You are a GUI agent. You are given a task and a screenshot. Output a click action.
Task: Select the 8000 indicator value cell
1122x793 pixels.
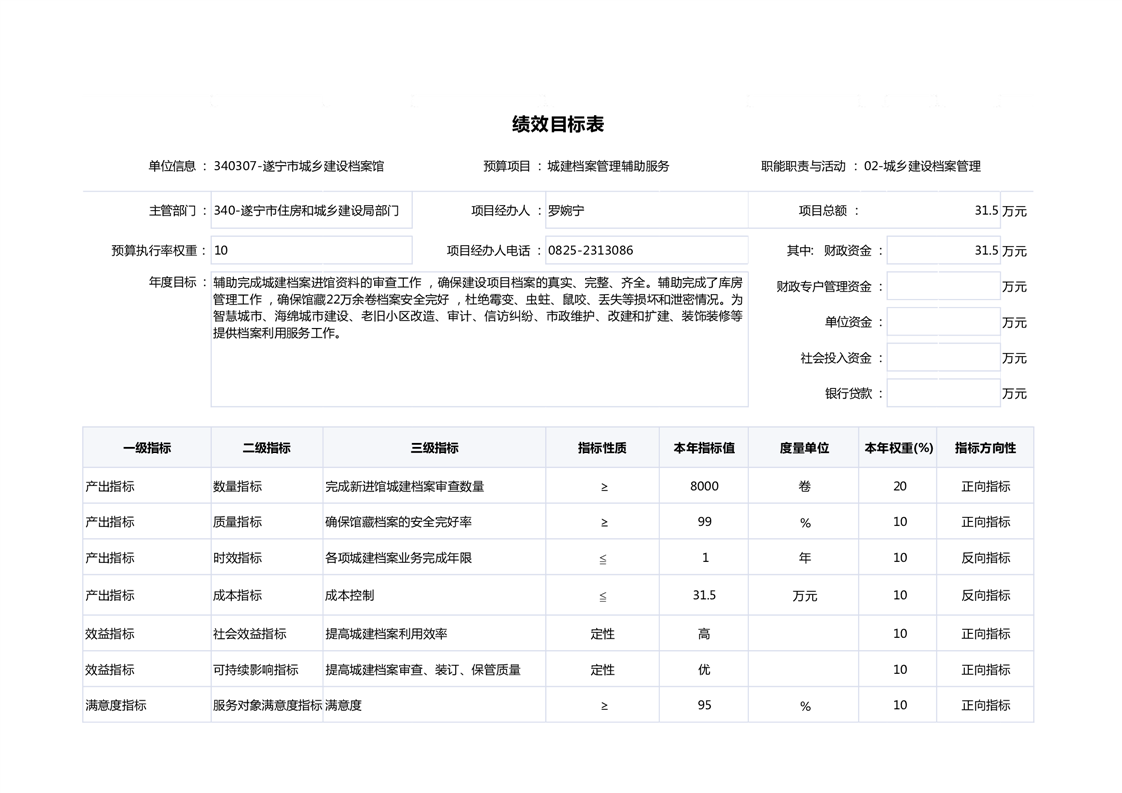click(x=704, y=486)
